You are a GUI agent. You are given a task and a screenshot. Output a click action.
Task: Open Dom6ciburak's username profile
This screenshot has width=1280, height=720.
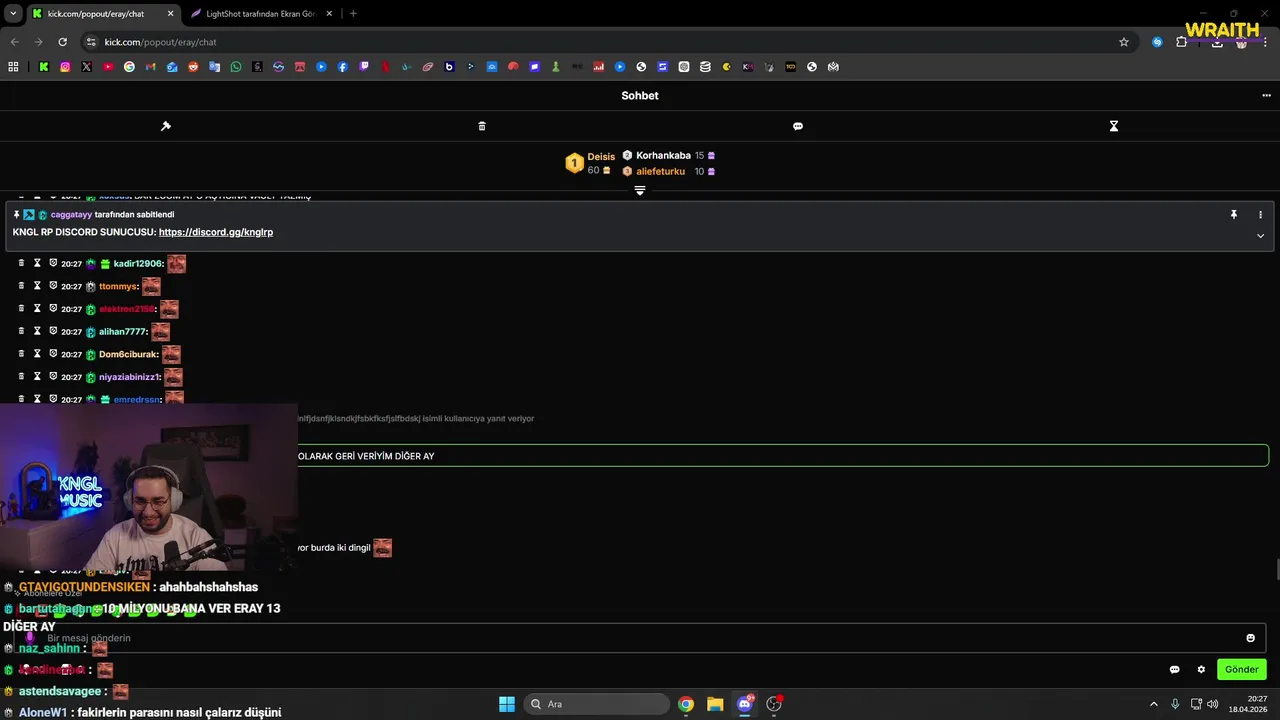(x=126, y=355)
